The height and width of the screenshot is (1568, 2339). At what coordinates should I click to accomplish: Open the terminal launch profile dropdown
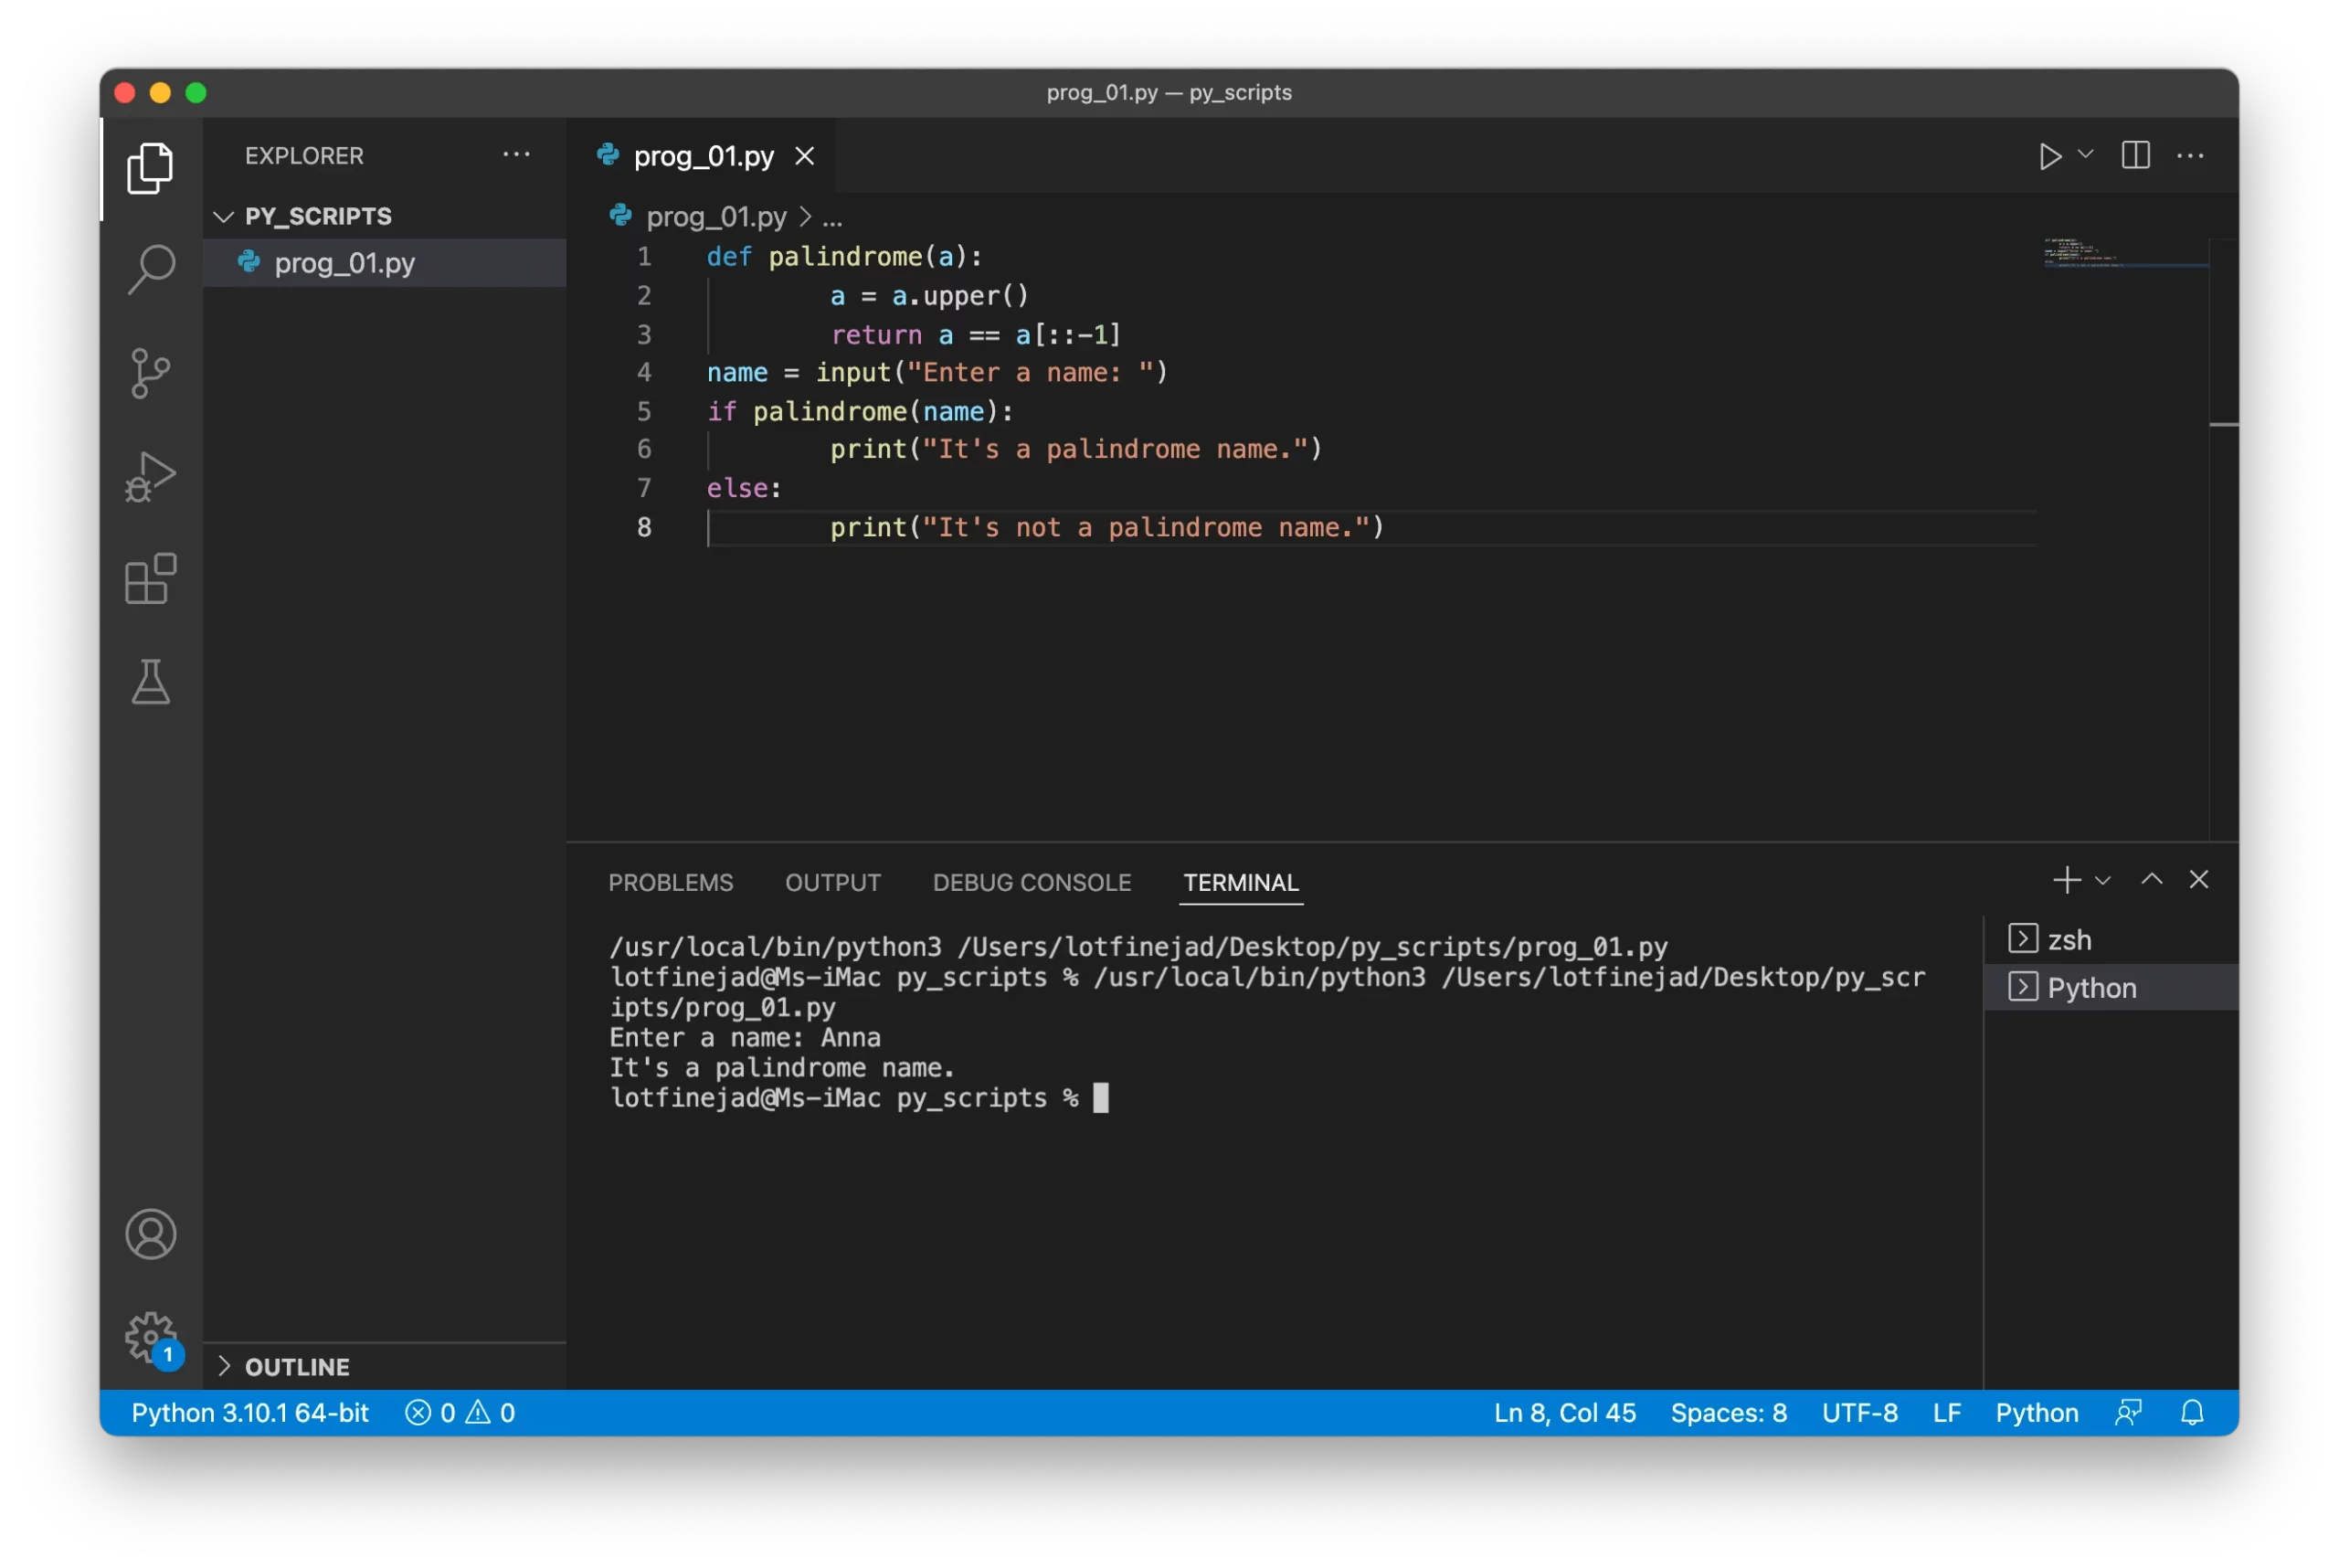pos(2103,880)
